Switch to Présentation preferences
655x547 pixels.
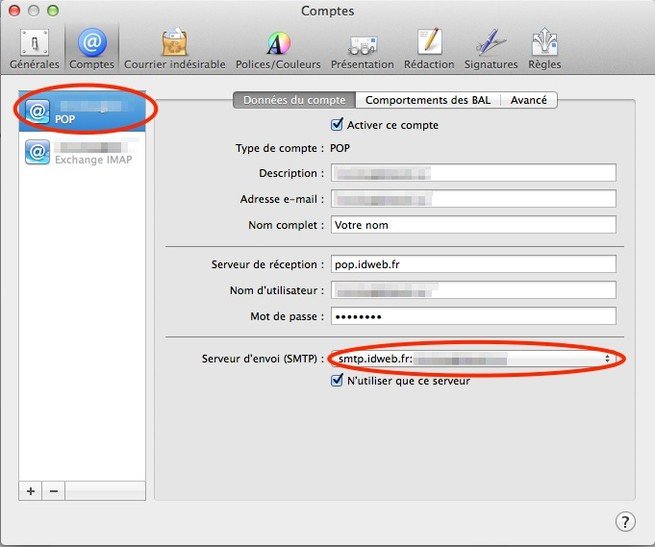coord(362,48)
